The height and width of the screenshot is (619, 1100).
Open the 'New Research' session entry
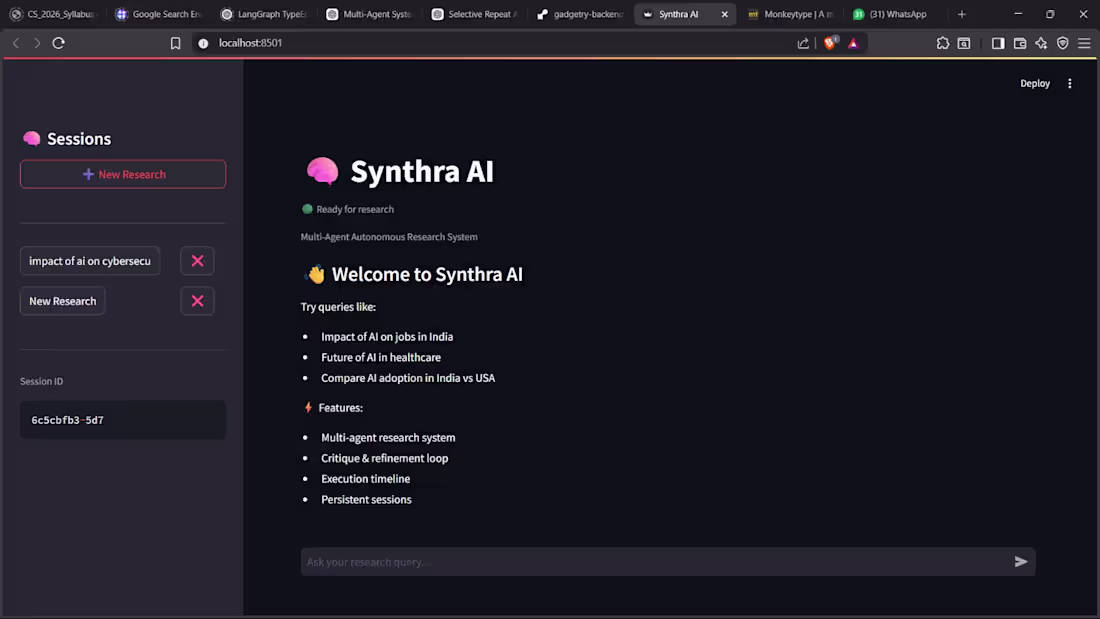click(x=62, y=301)
